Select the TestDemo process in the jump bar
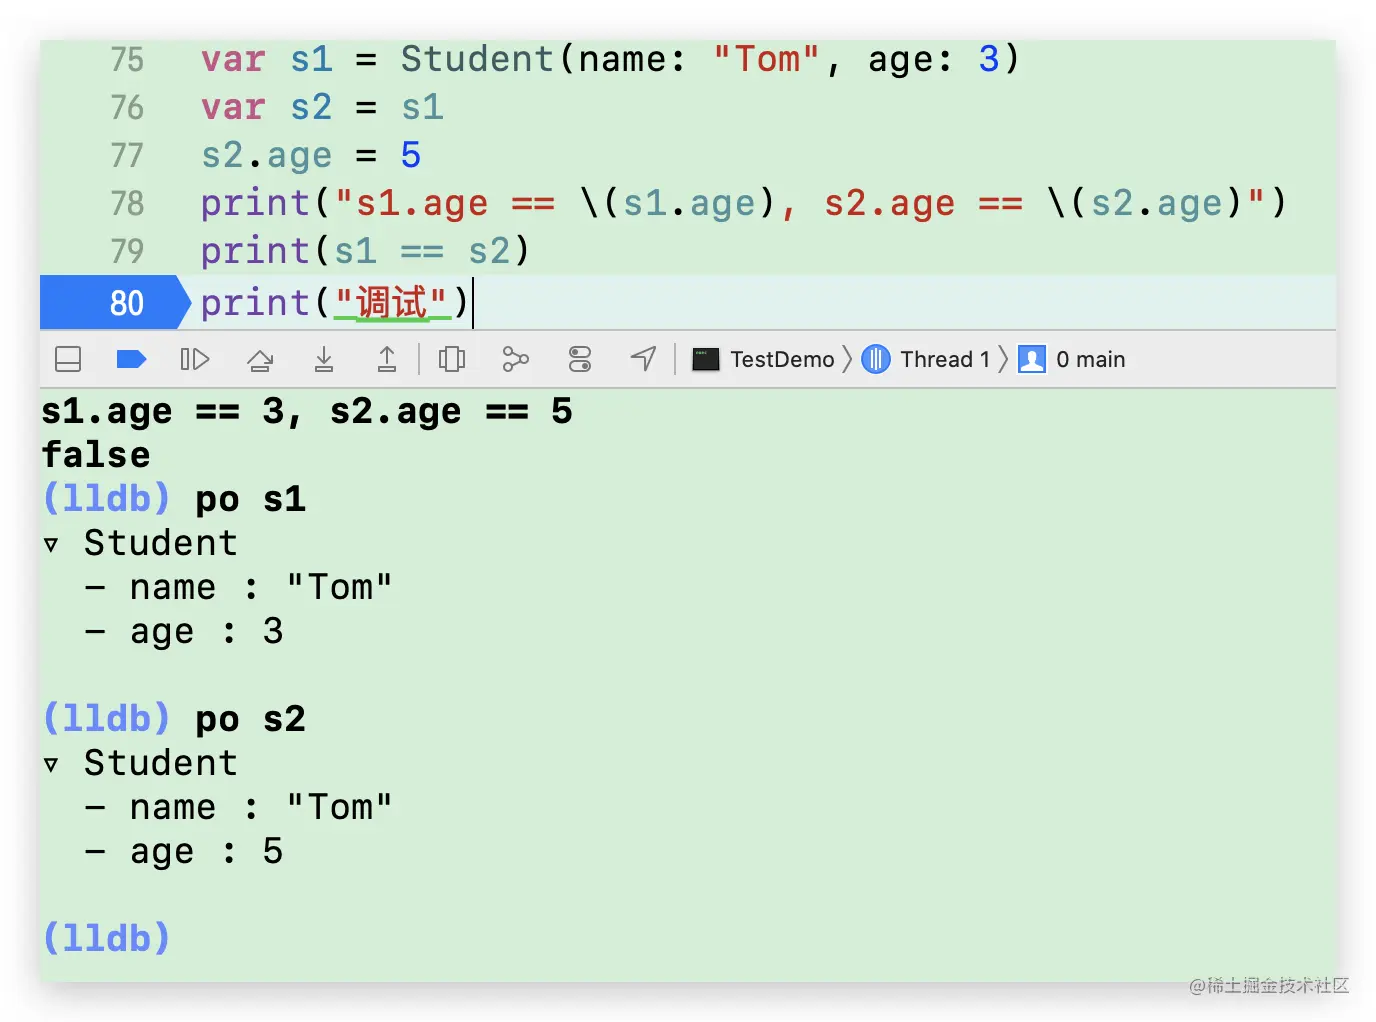 pos(764,359)
